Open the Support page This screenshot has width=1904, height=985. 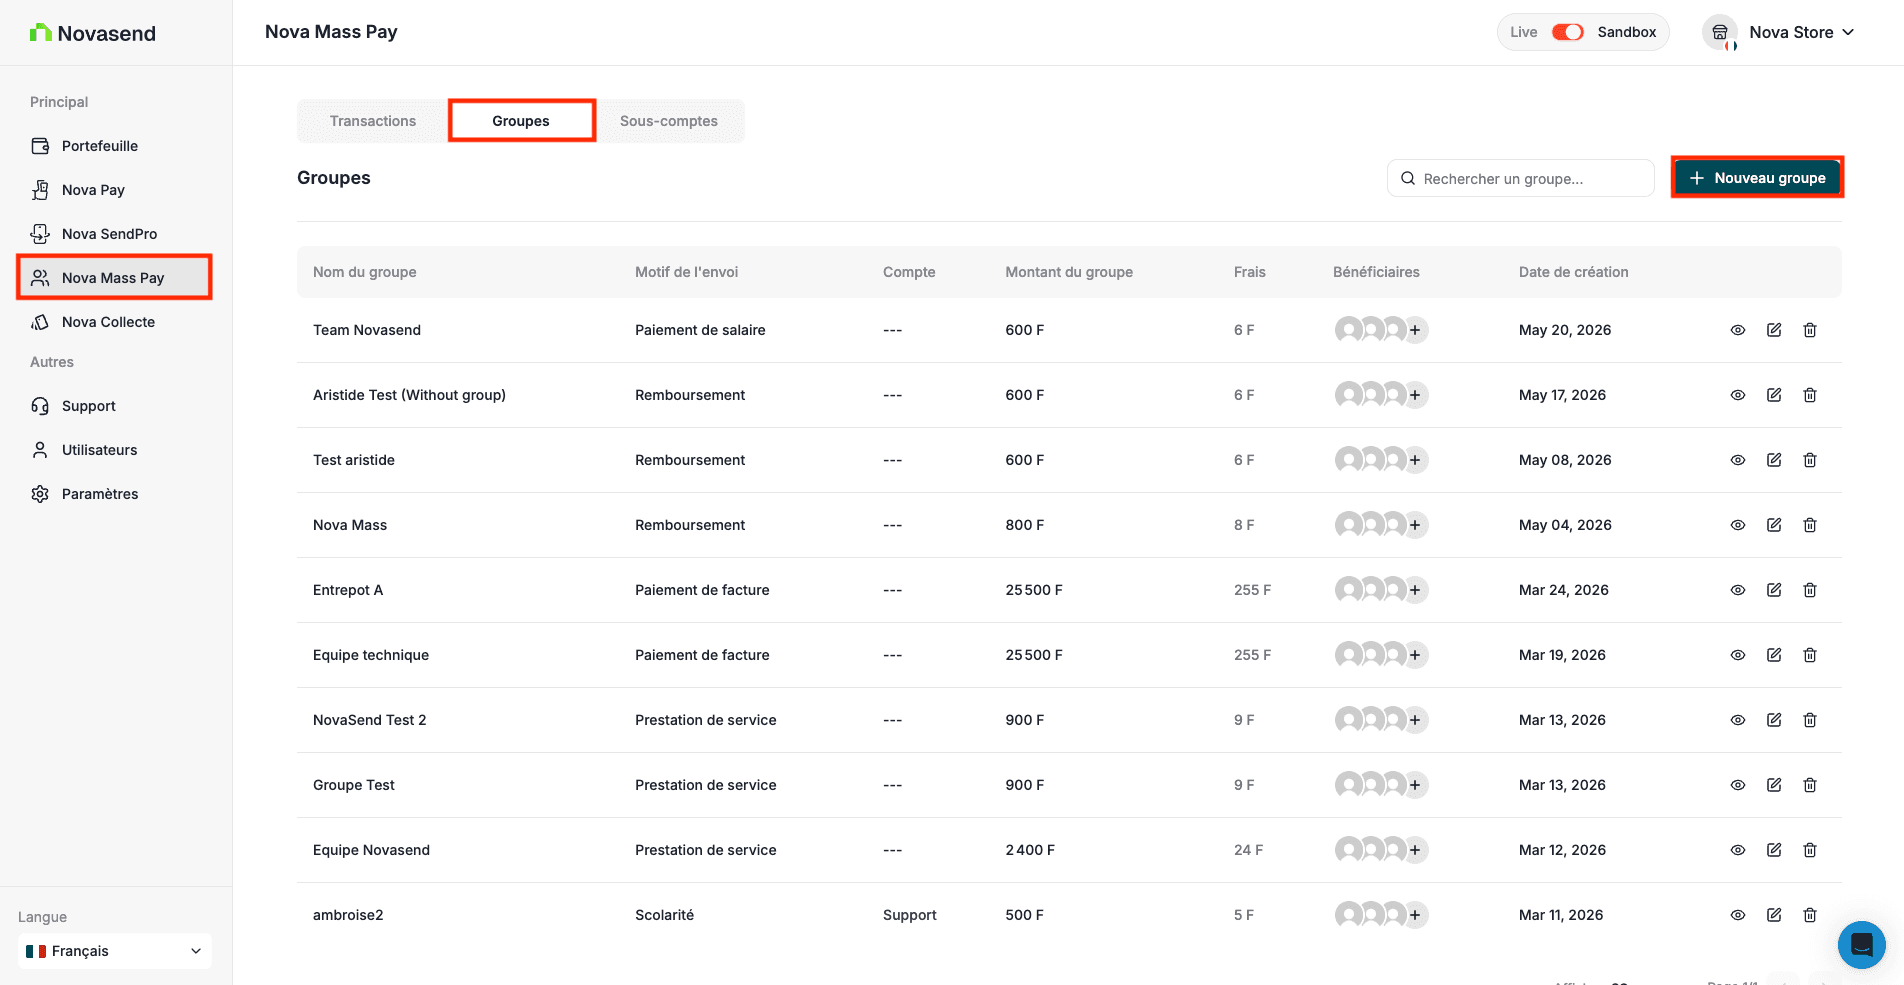[x=115, y=406]
